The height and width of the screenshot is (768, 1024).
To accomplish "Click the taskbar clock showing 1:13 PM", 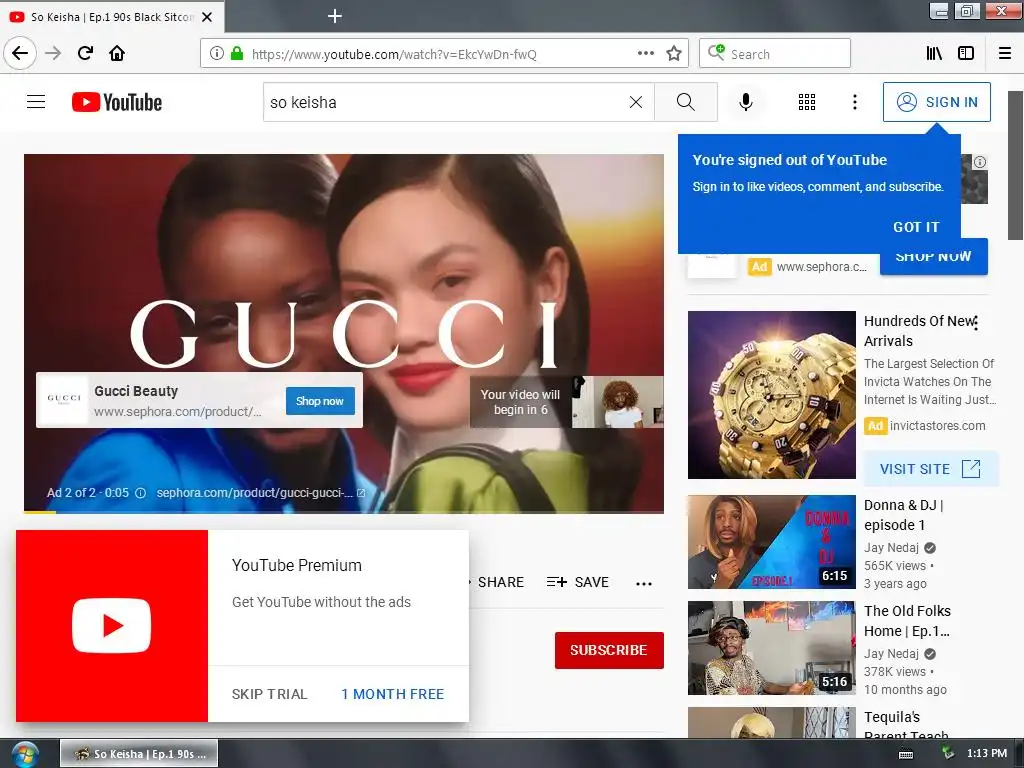I will coord(987,753).
